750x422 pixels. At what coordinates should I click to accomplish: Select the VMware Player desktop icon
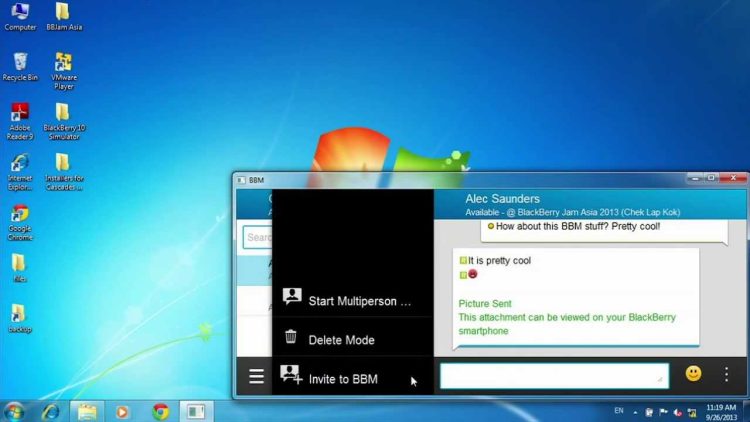(64, 71)
